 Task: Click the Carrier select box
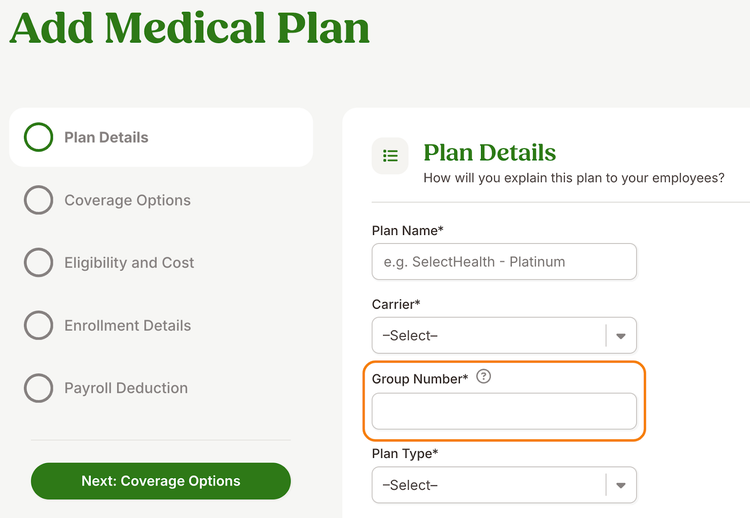pyautogui.click(x=489, y=336)
